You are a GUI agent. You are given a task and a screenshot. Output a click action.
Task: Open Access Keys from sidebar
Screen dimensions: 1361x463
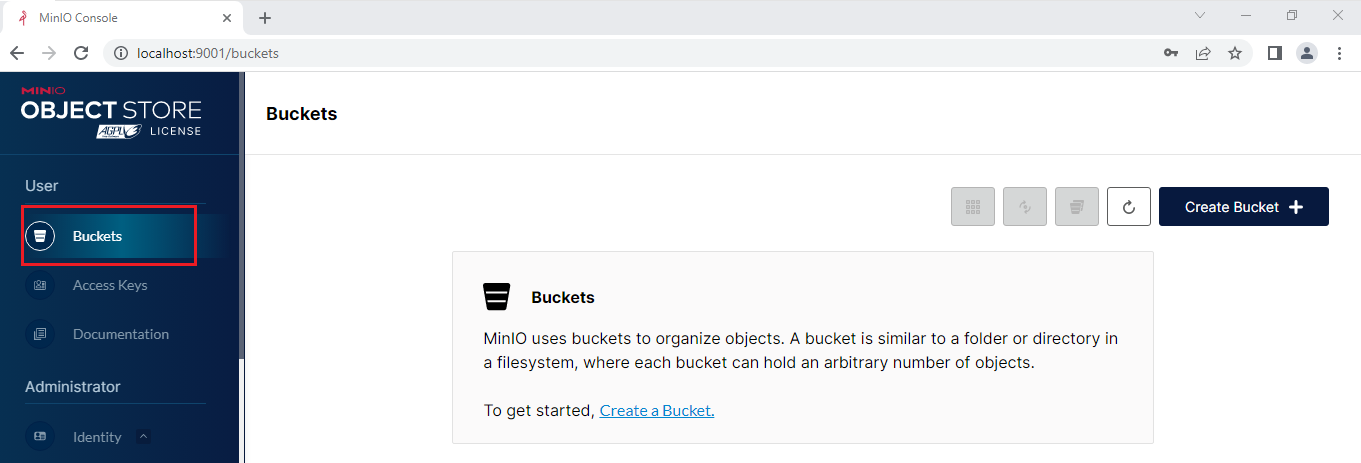pos(110,285)
